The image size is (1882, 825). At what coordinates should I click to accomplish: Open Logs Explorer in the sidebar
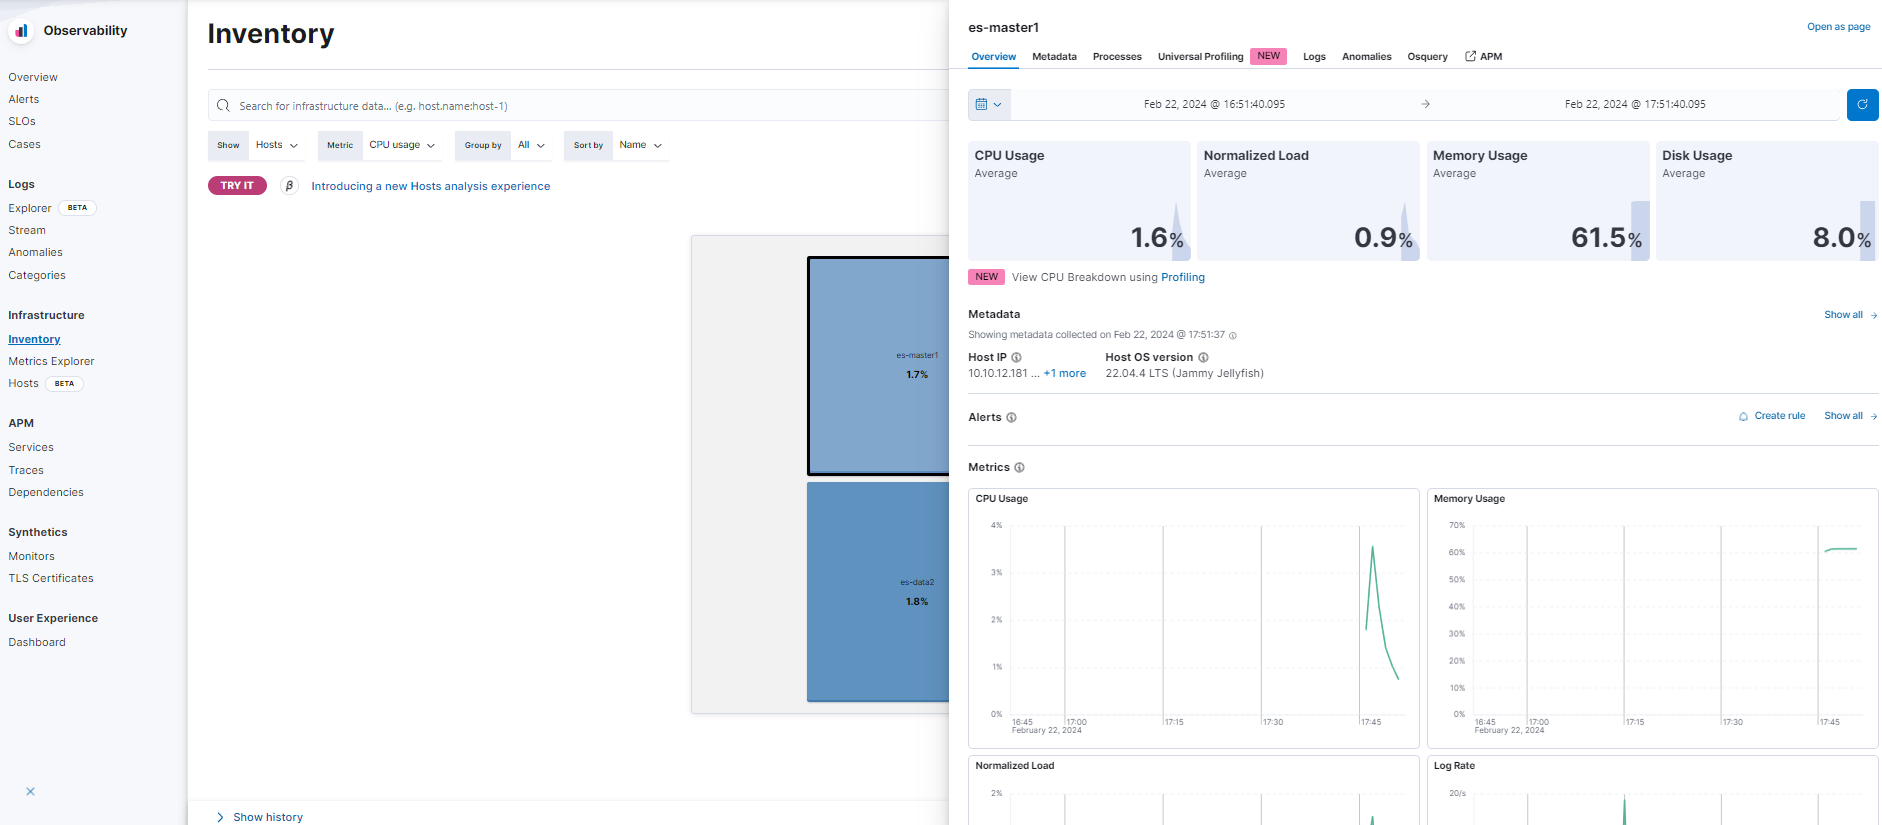pyautogui.click(x=30, y=208)
